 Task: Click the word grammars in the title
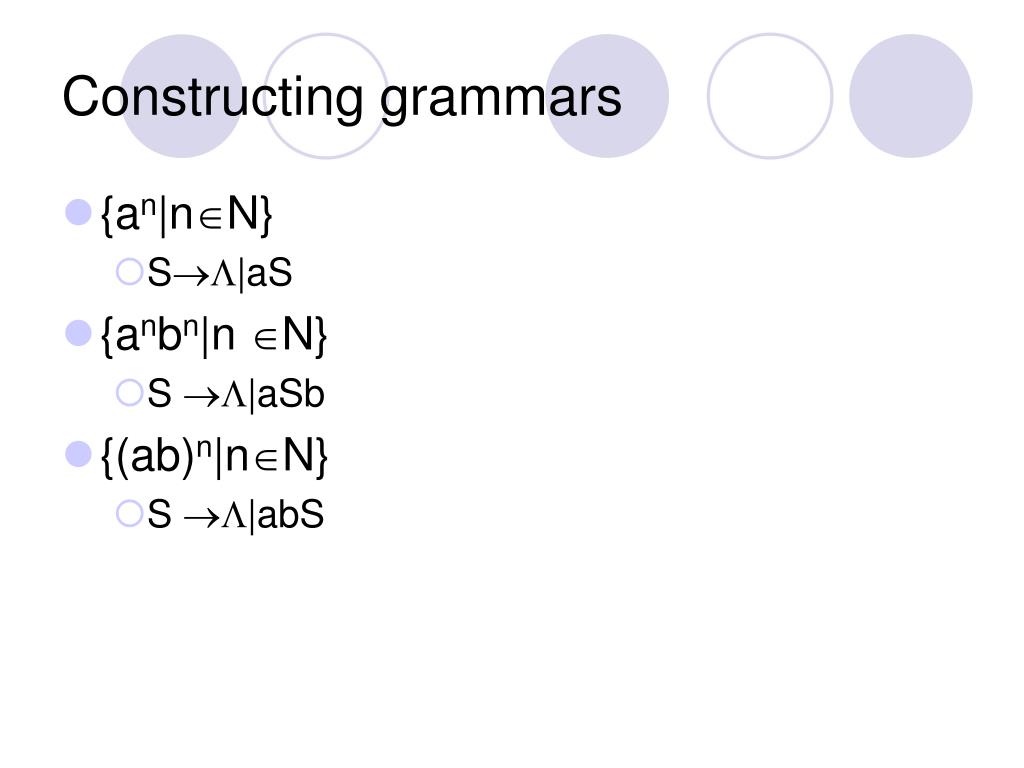pos(500,98)
